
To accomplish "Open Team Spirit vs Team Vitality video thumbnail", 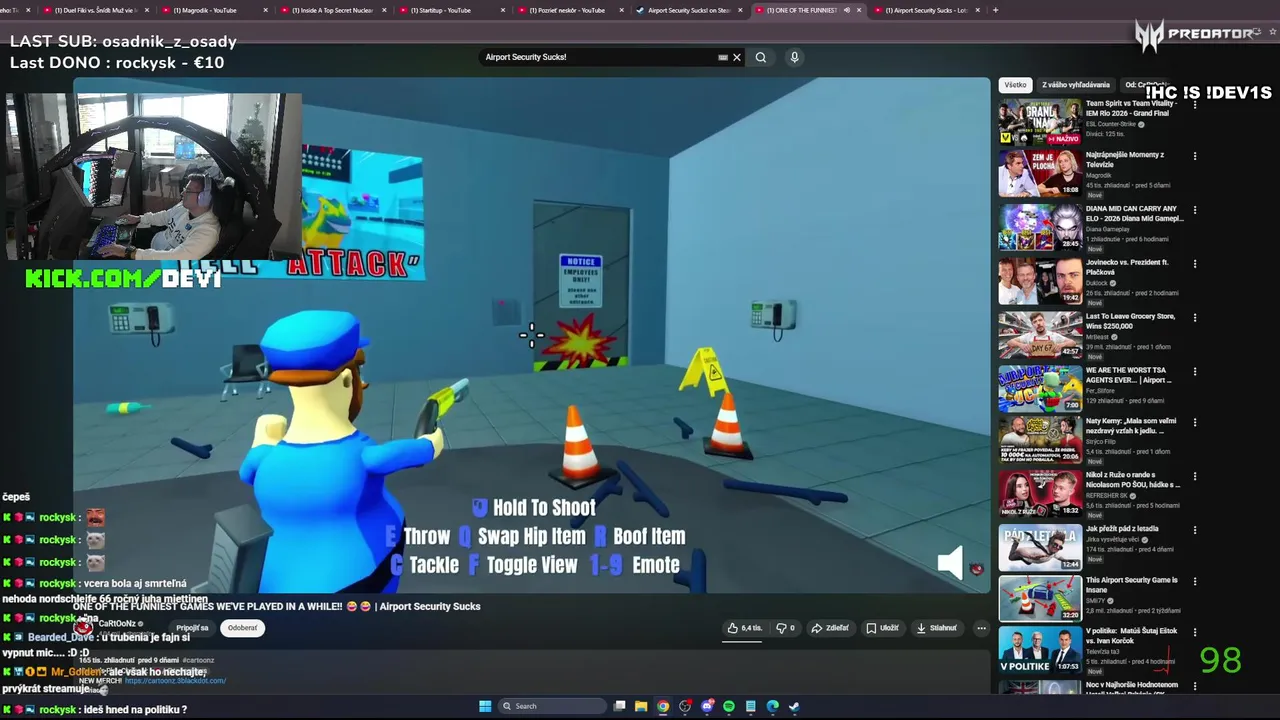I will (1040, 121).
